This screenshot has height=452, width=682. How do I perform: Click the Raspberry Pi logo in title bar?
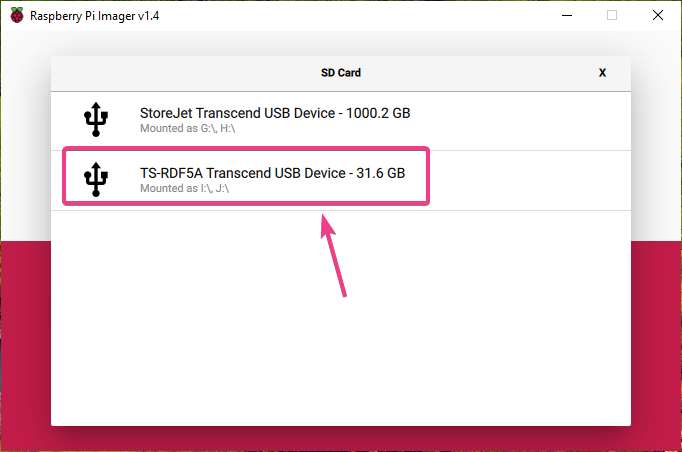click(x=17, y=15)
